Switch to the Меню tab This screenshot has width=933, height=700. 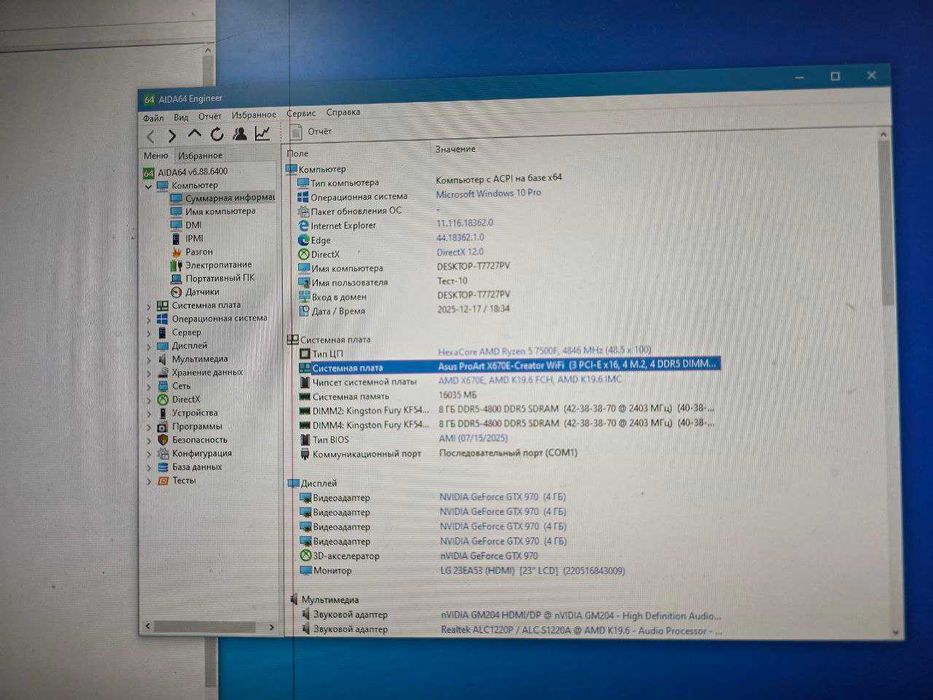coord(156,155)
